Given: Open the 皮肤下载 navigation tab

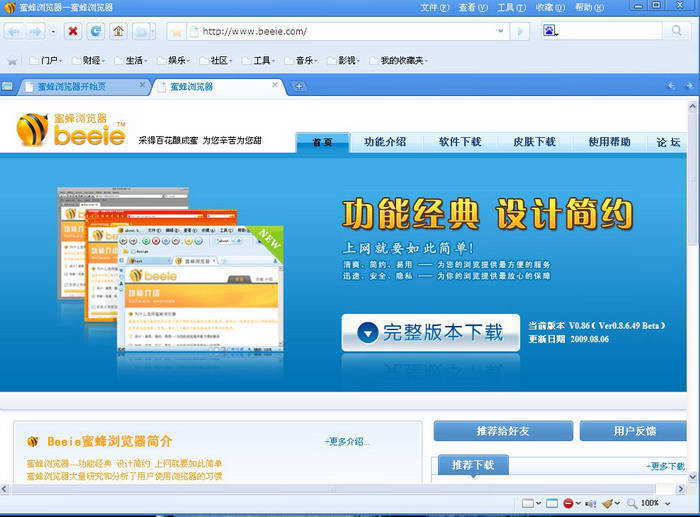Looking at the screenshot, I should (534, 142).
